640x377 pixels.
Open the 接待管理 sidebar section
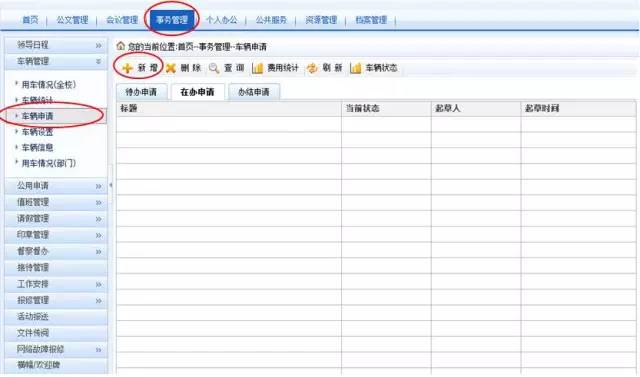tap(56, 268)
